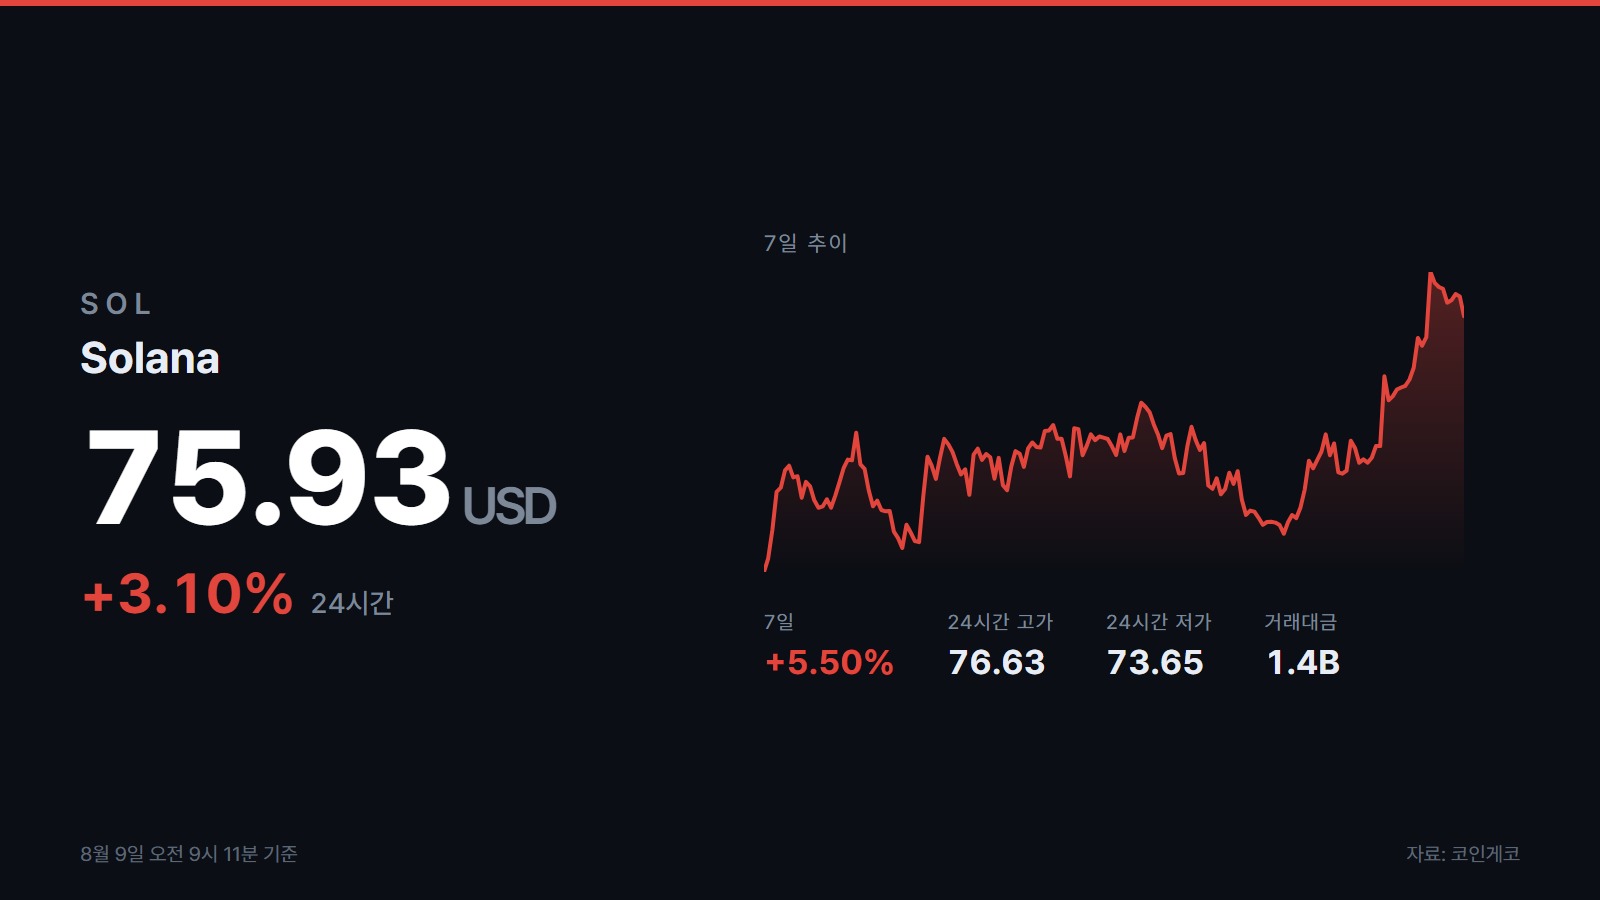
Task: Click the starting point of the 7-day chart line
Action: point(766,569)
